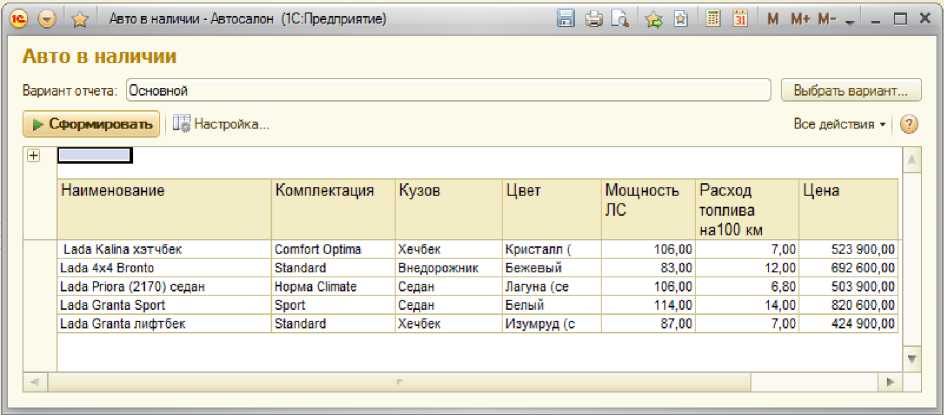This screenshot has height=415, width=944.
Task: Select the Lada Kalina хэтчбек cell
Action: pyautogui.click(x=164, y=249)
